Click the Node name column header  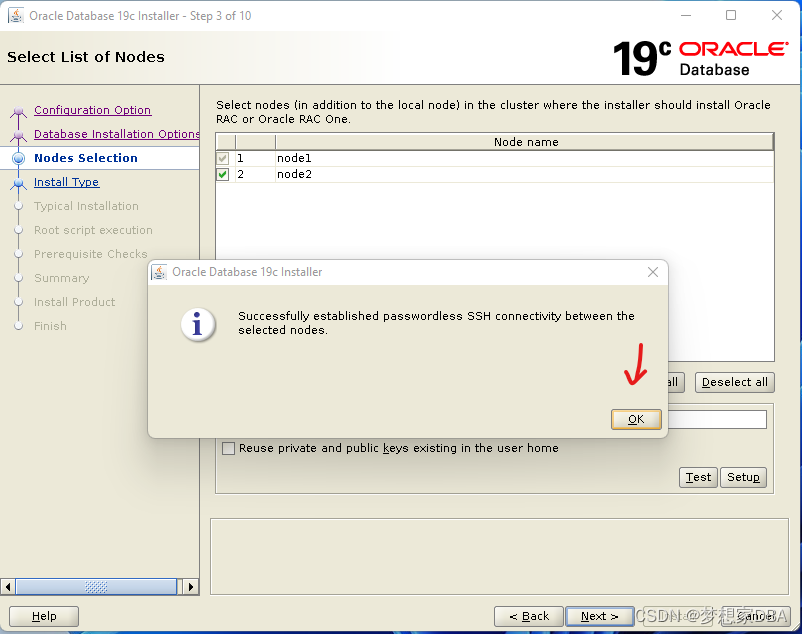[x=525, y=142]
